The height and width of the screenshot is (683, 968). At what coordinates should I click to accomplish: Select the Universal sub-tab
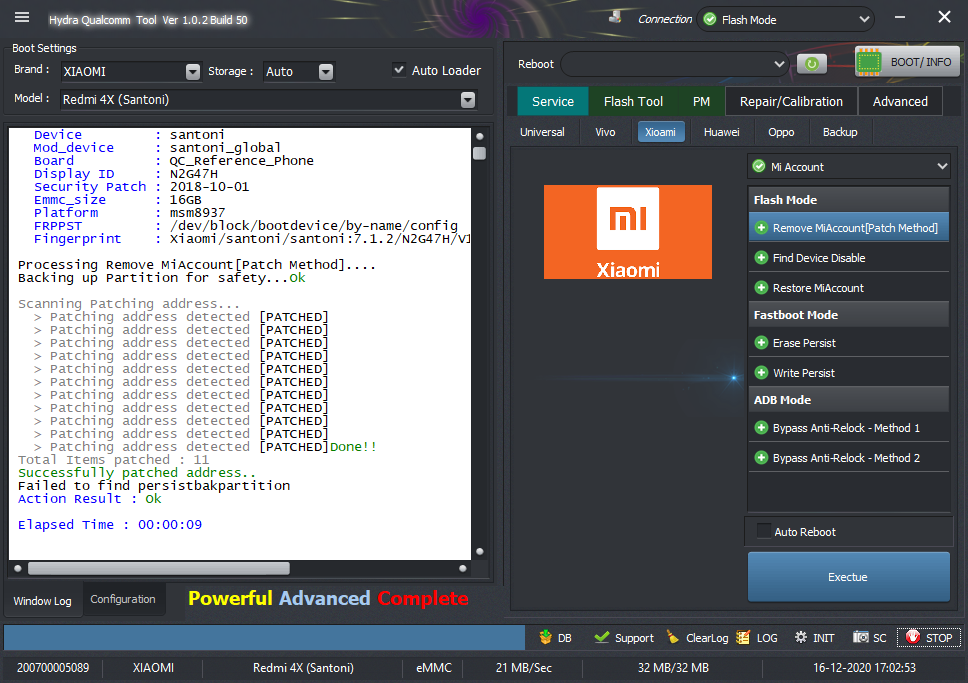(x=542, y=132)
